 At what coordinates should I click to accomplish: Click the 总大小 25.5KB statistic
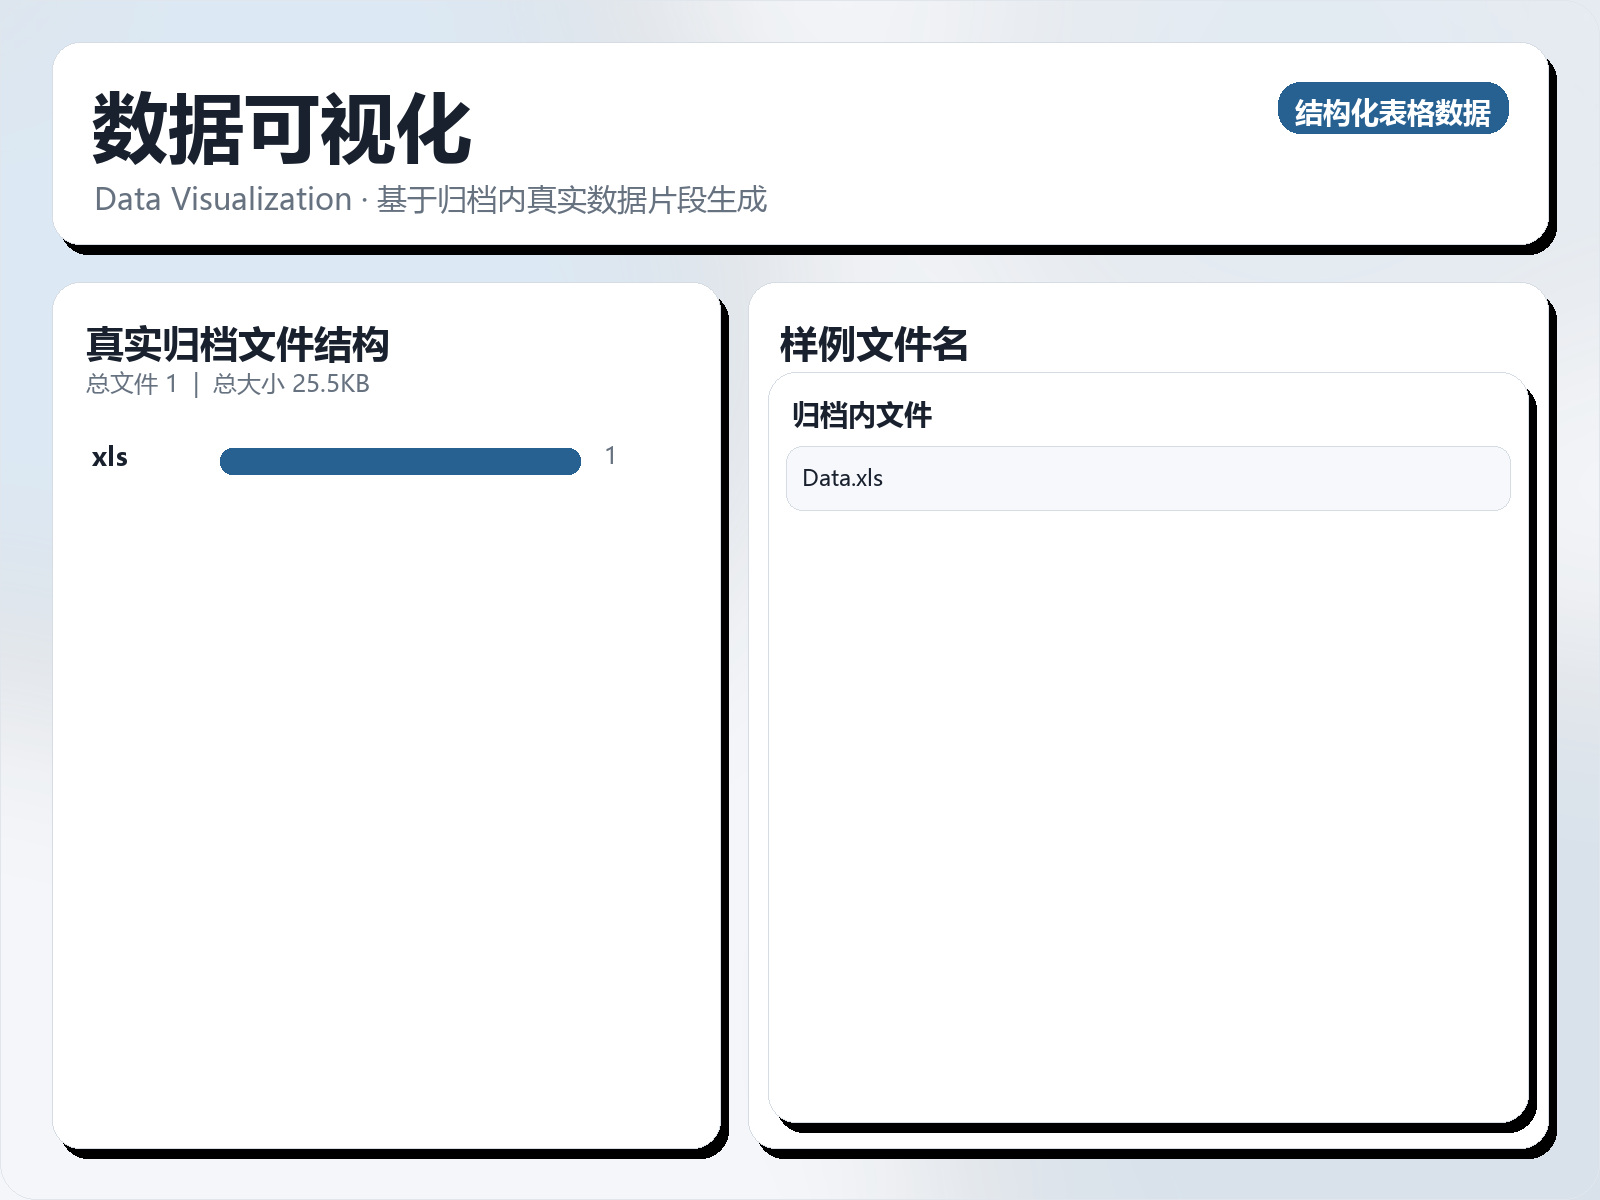click(x=295, y=382)
